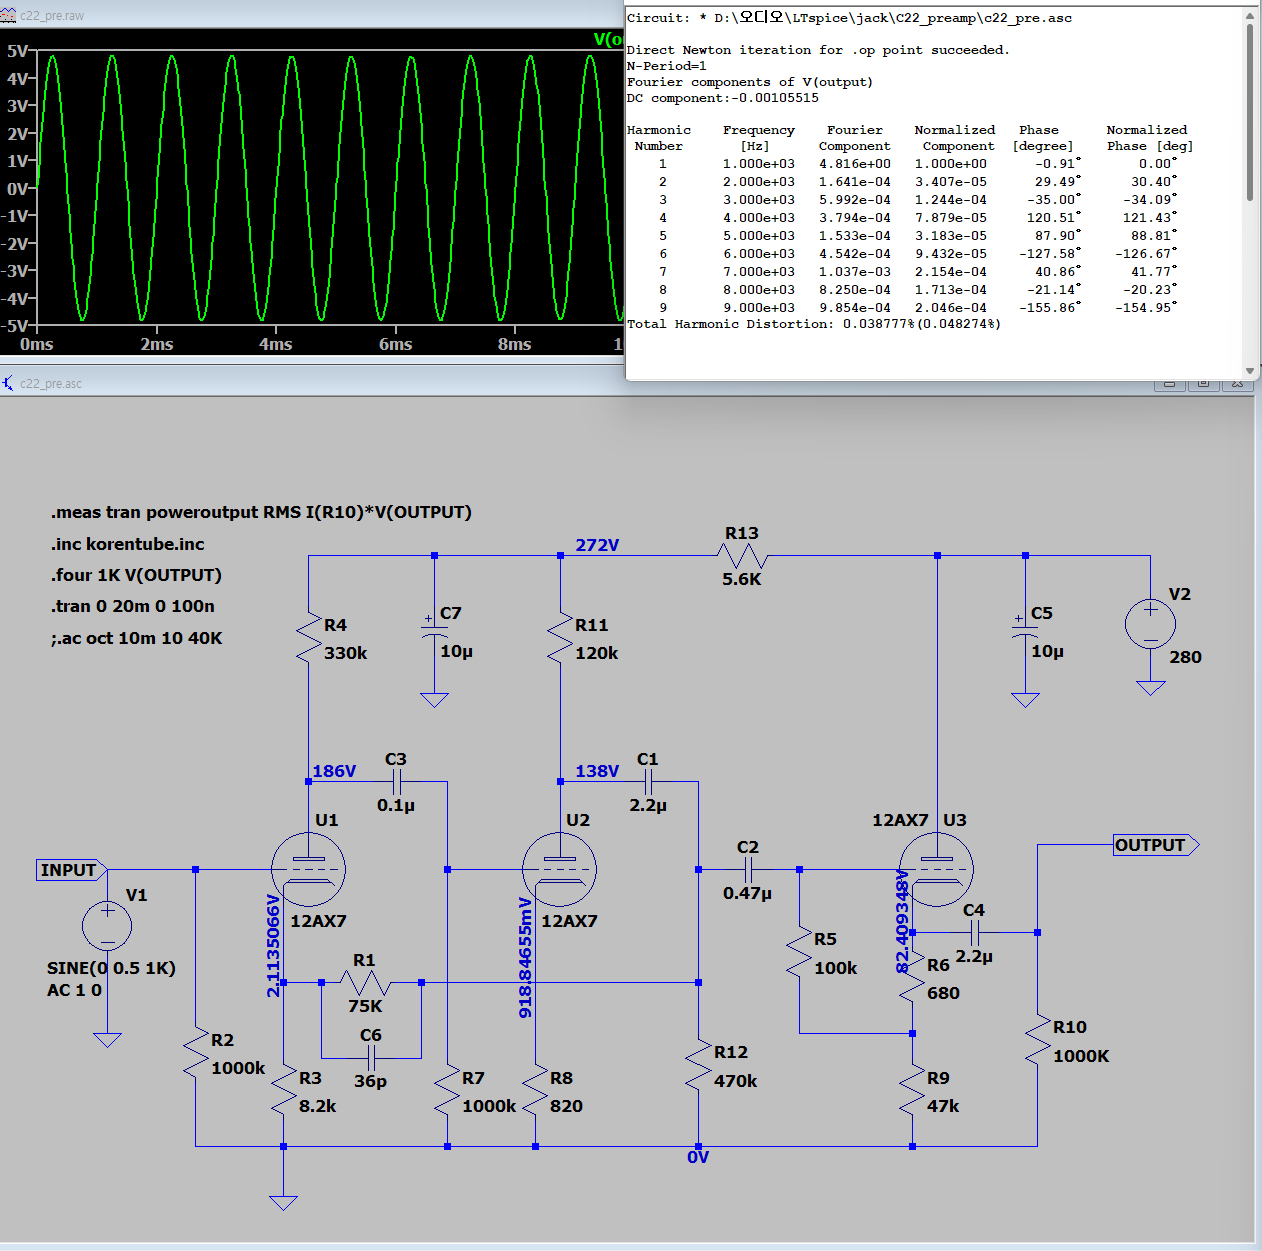Click the 680 value of R6
The width and height of the screenshot is (1262, 1251).
tap(943, 993)
